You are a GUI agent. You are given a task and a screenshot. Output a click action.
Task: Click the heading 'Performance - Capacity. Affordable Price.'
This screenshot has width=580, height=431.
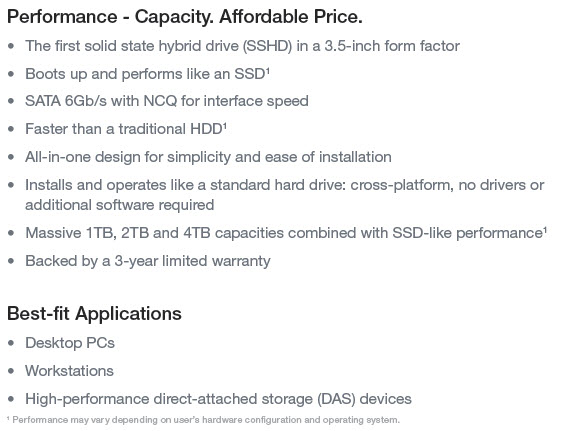point(185,17)
